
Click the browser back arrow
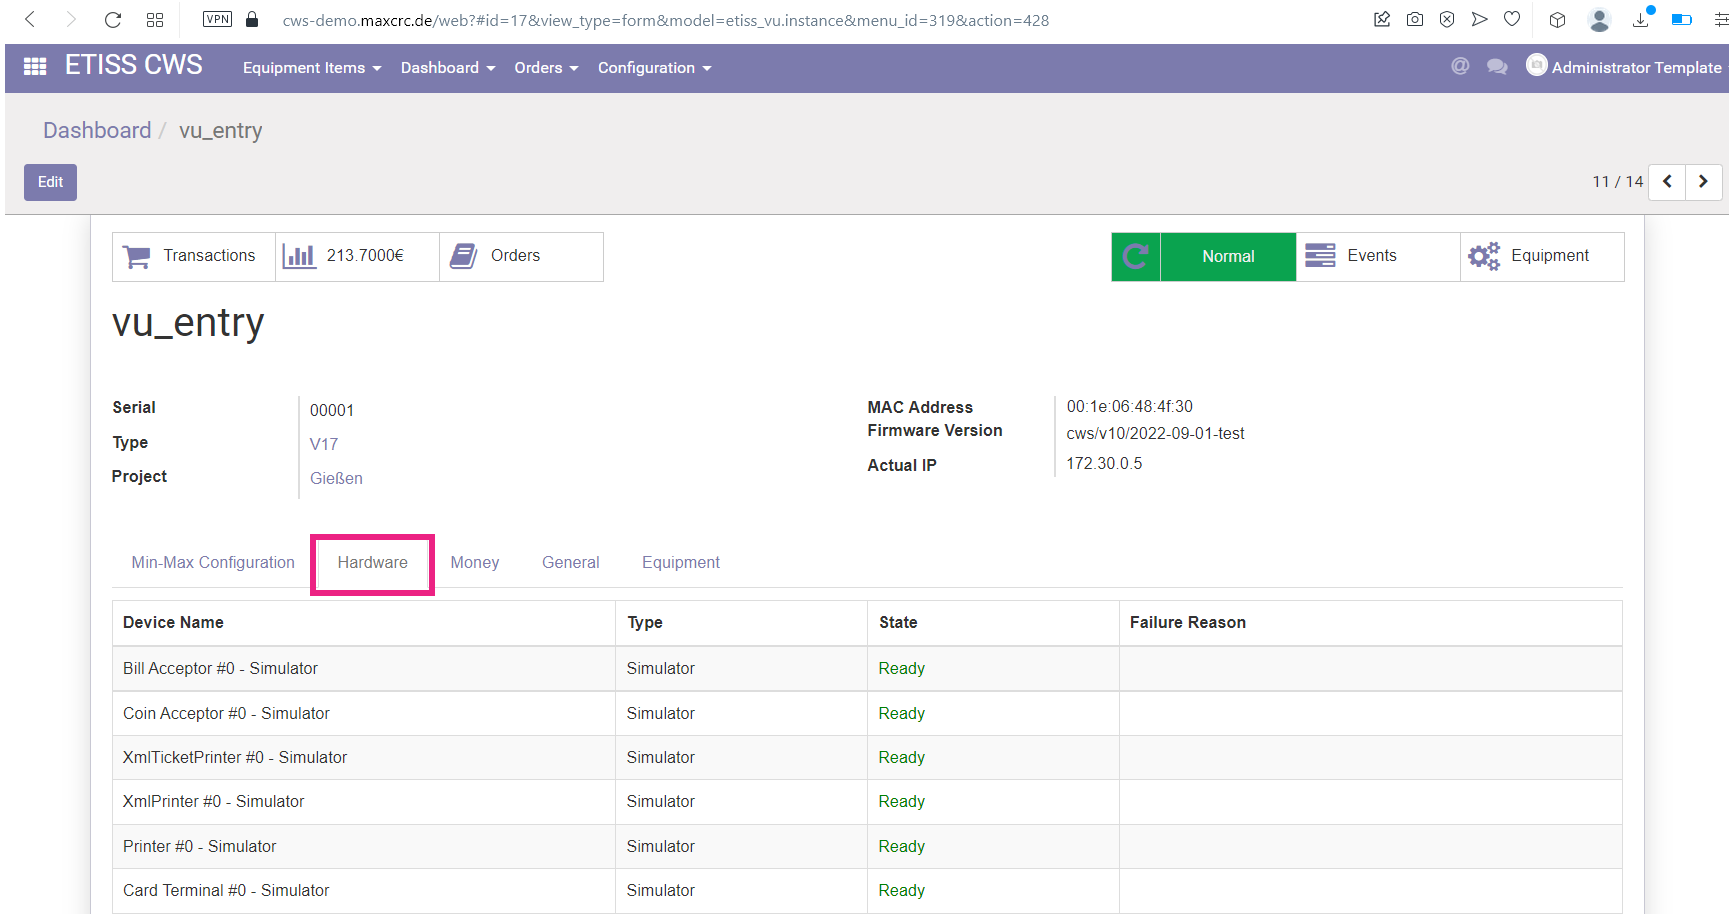point(30,19)
